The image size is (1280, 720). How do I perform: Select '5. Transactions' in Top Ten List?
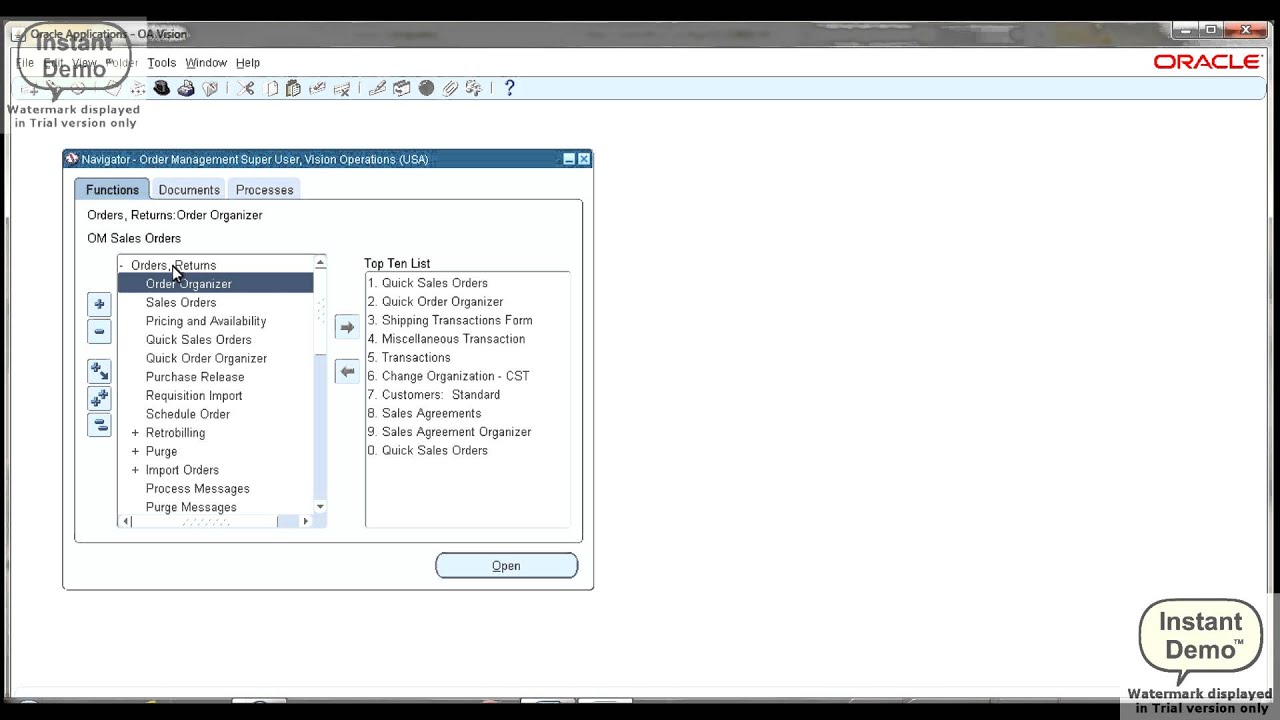(409, 357)
